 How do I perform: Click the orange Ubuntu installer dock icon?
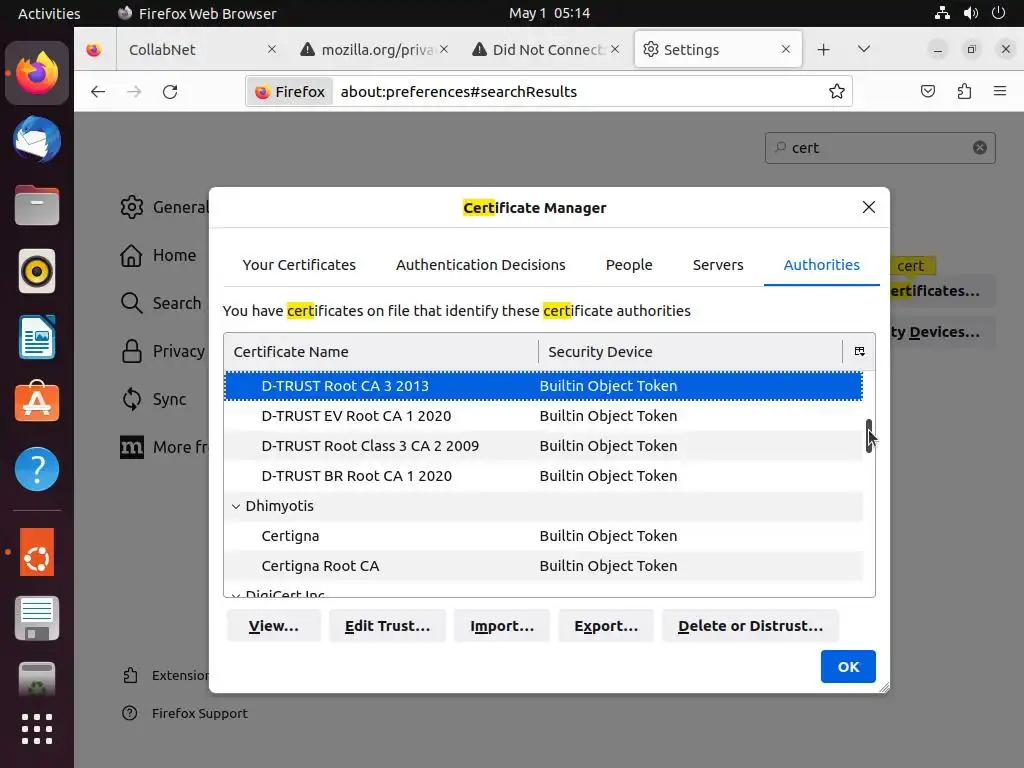[x=37, y=552]
